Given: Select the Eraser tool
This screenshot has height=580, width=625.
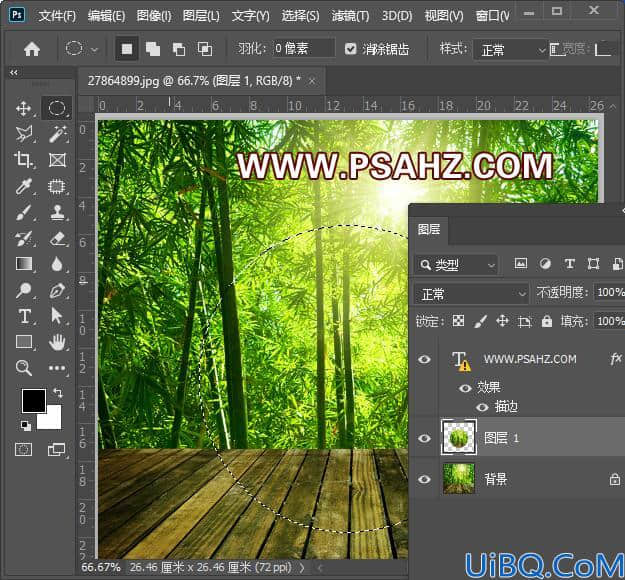Looking at the screenshot, I should (x=57, y=238).
